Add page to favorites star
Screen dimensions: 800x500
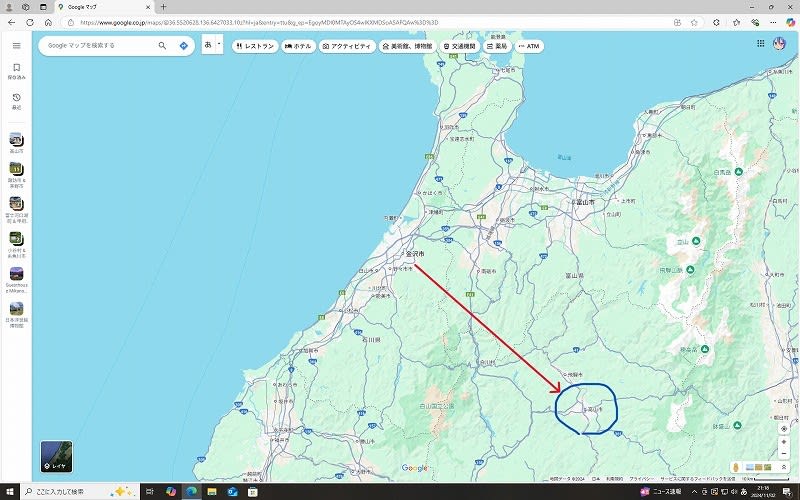click(694, 22)
